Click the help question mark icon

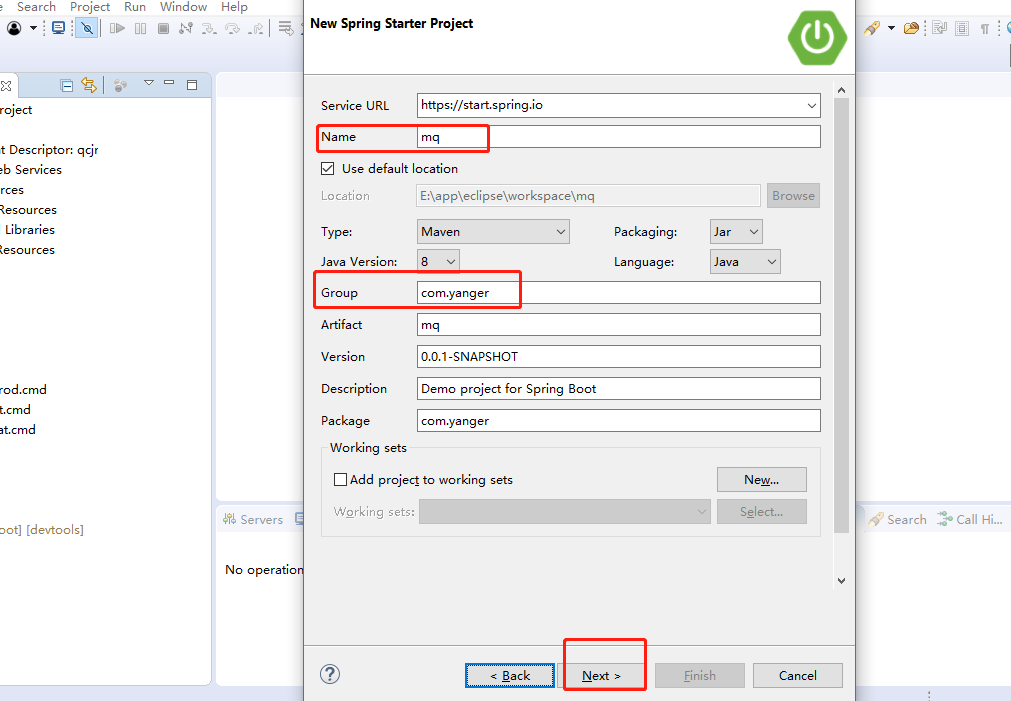click(330, 674)
